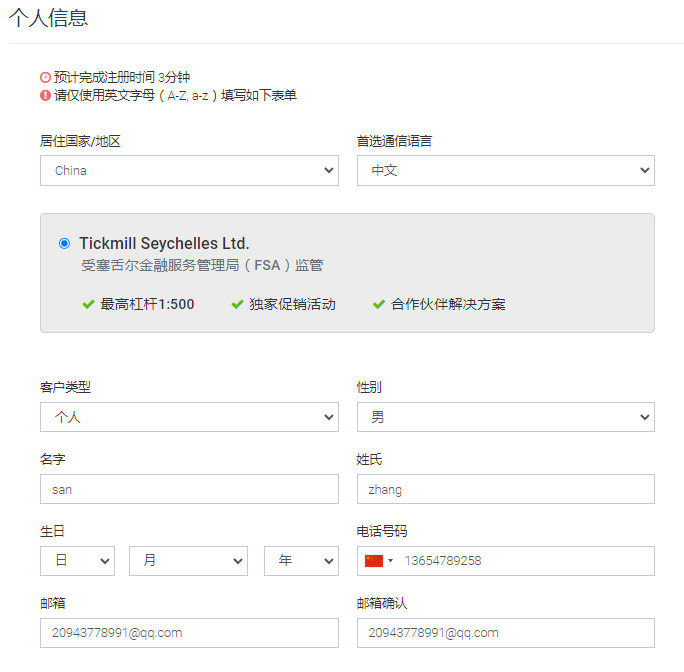Viewport: 684px width, 672px height.
Task: Click the 姓氏 field containing zhang
Action: pos(505,489)
